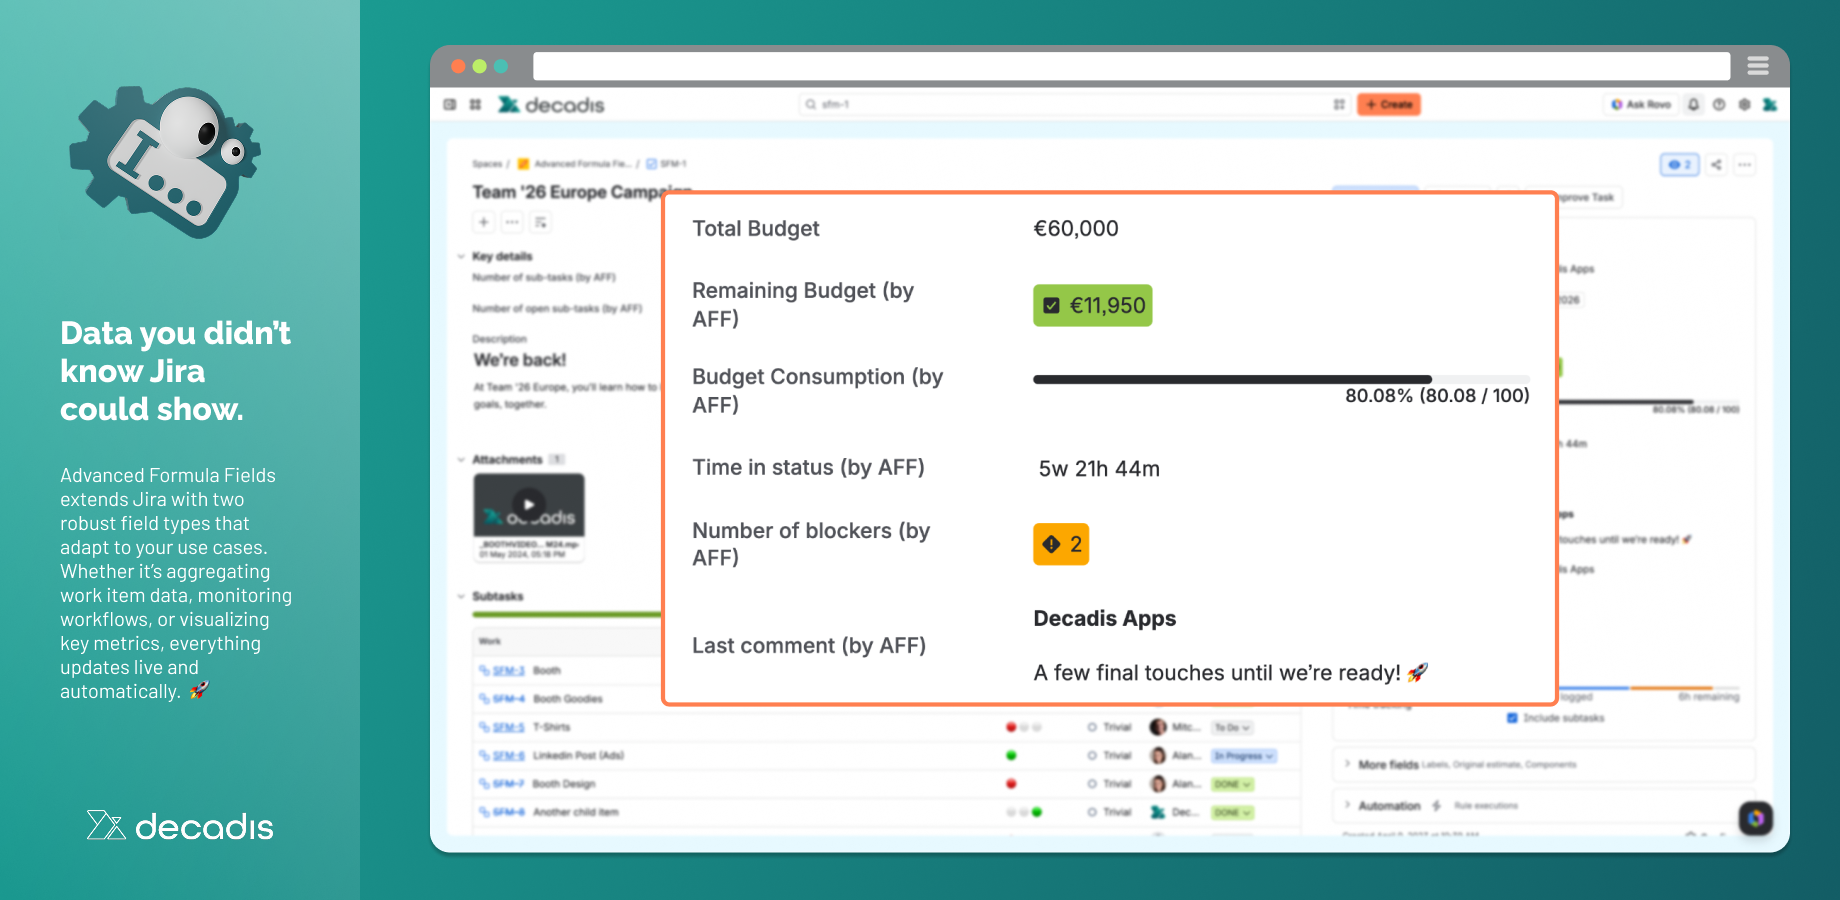1840x900 pixels.
Task: Open the Rovo chat floating icon
Action: click(1756, 819)
